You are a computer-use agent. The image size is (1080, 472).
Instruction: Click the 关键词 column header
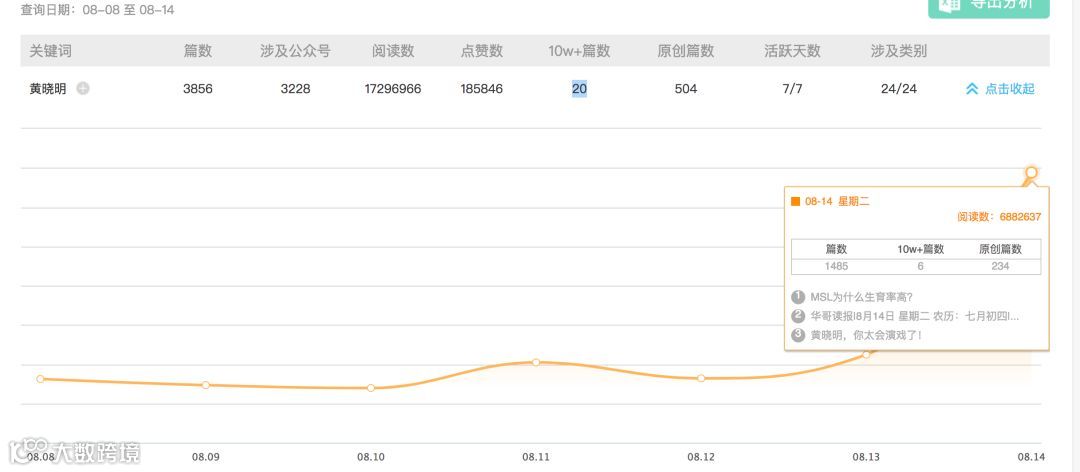(x=50, y=51)
